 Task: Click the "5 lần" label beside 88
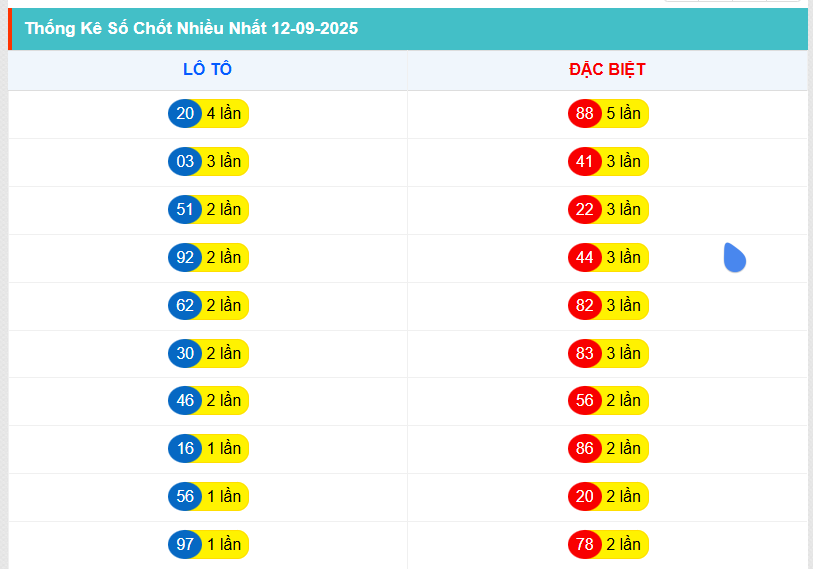point(624,114)
